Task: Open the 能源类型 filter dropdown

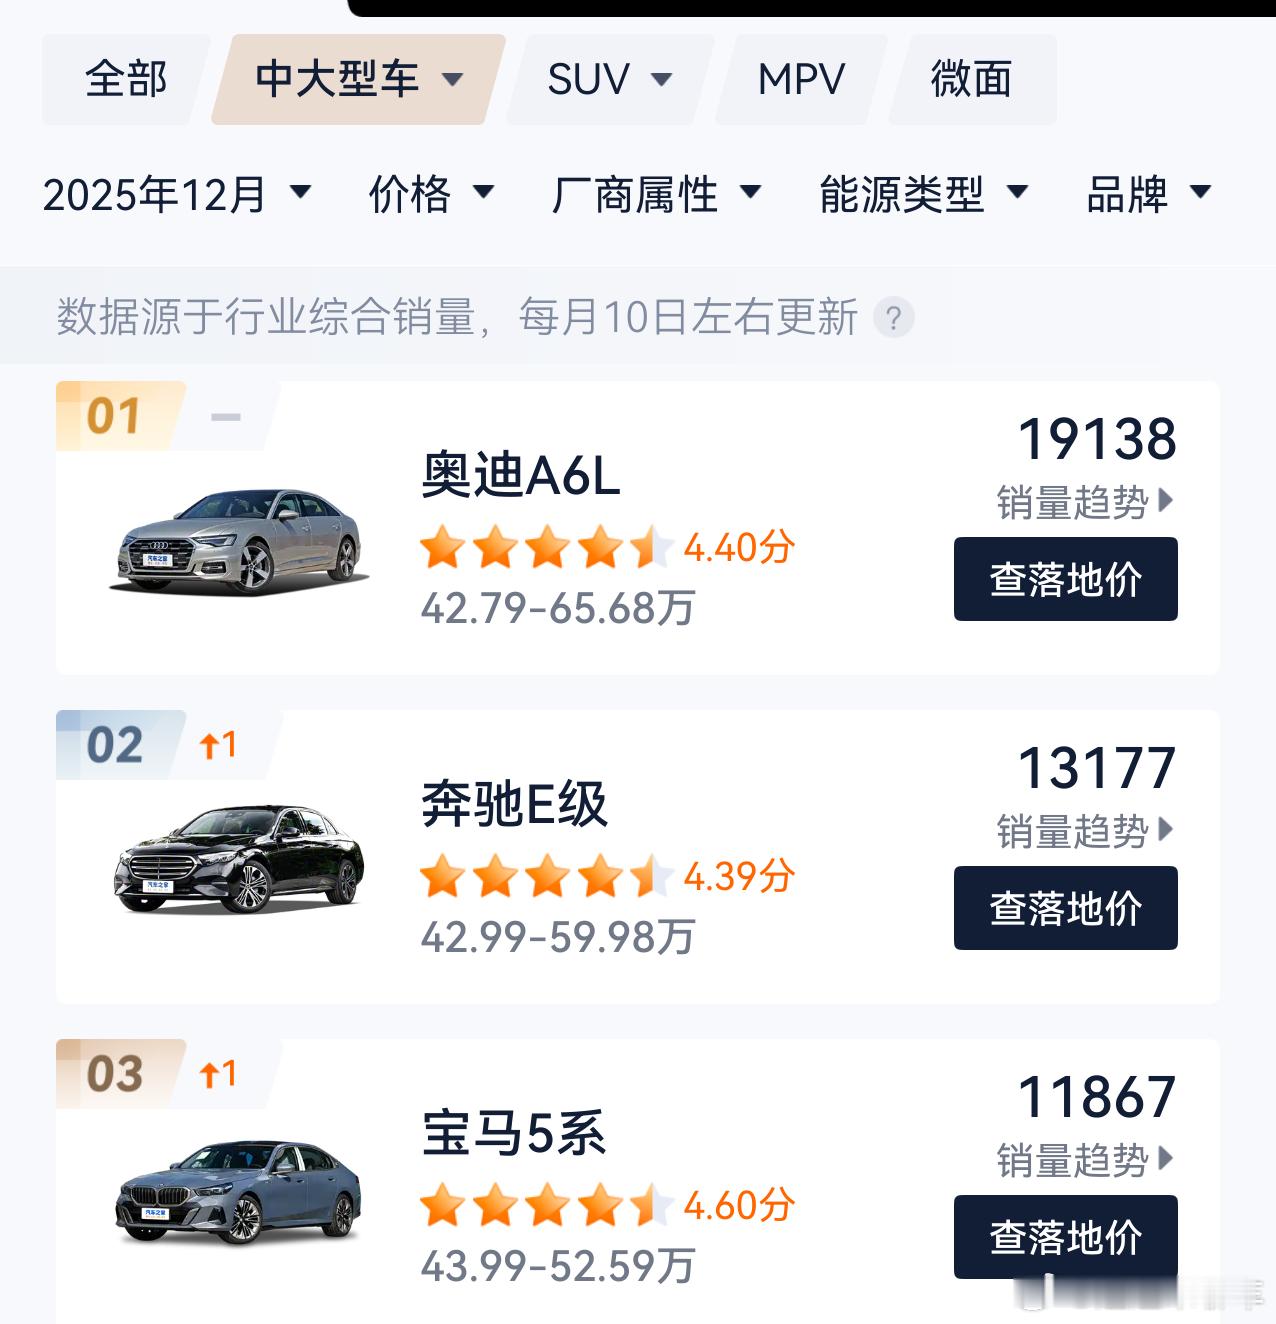Action: coord(924,194)
